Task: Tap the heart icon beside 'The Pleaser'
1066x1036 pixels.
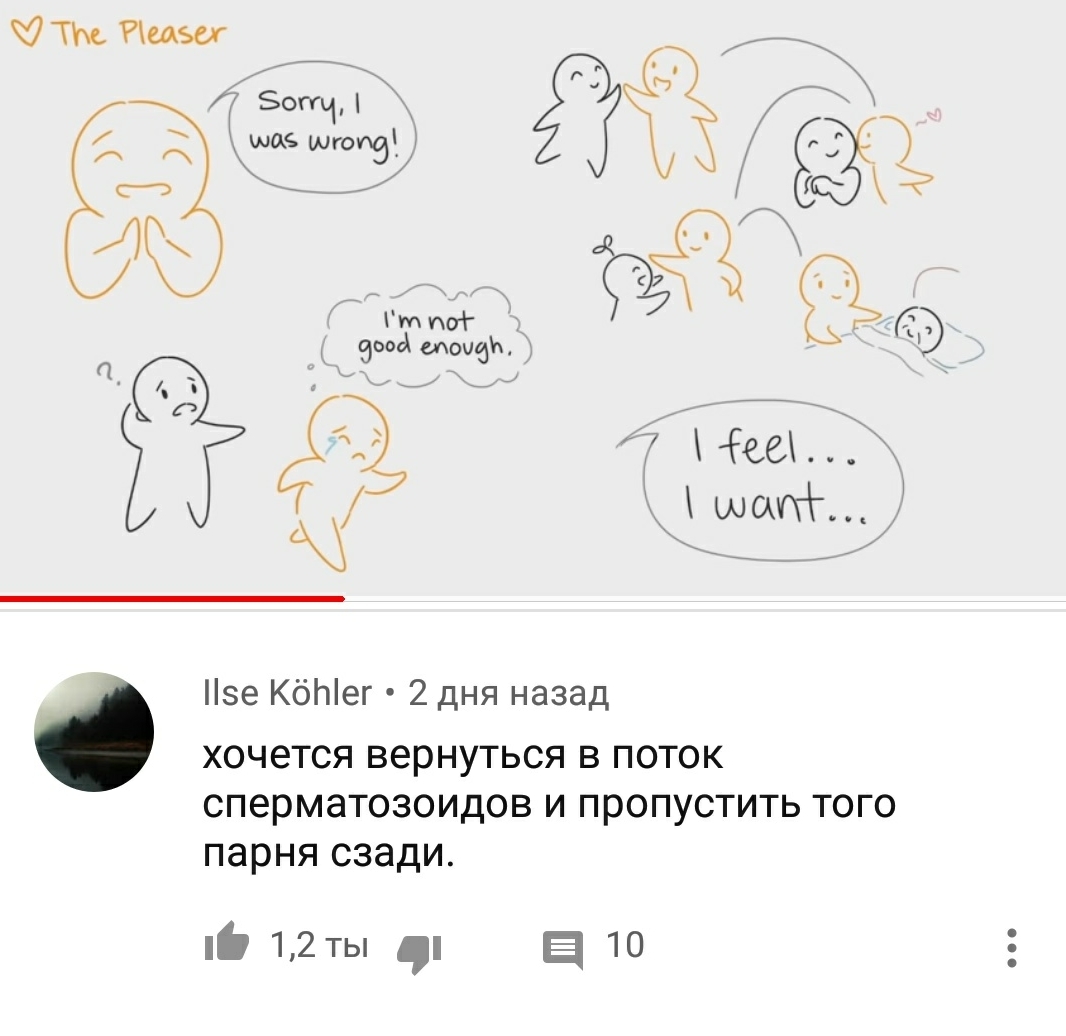Action: click(27, 32)
